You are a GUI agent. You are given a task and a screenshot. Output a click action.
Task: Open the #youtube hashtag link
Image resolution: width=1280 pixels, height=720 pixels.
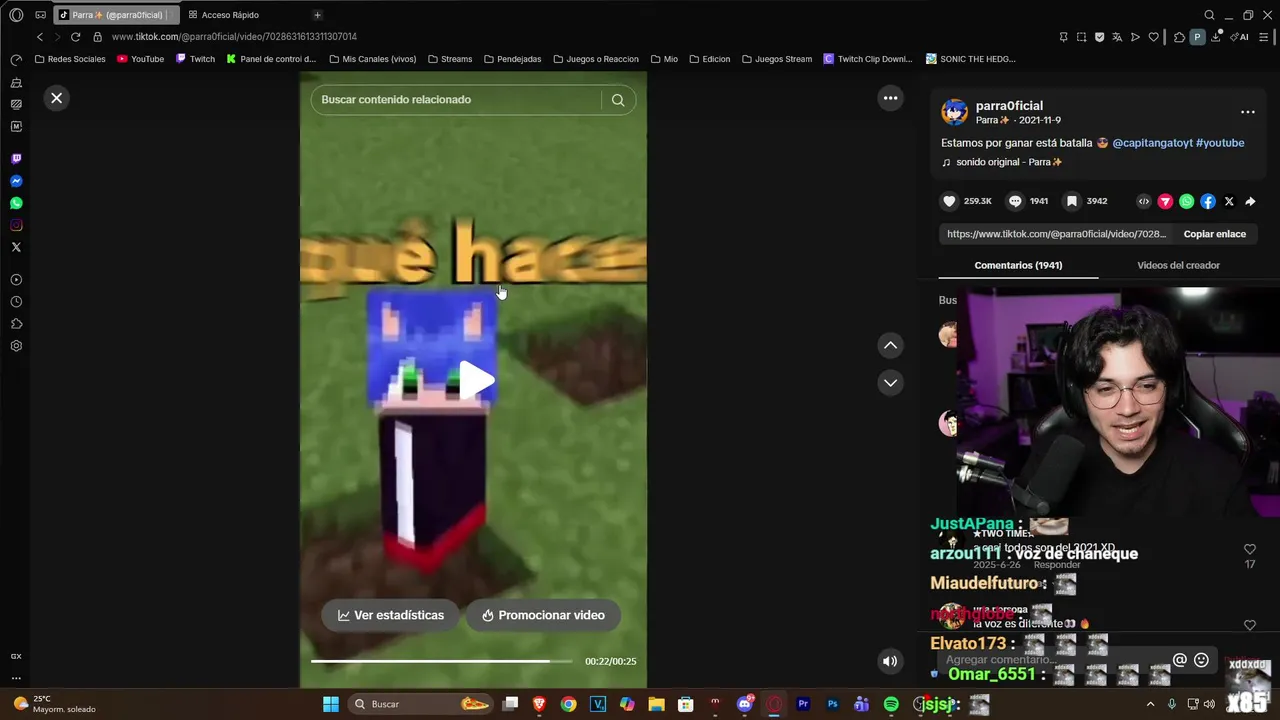click(1220, 143)
